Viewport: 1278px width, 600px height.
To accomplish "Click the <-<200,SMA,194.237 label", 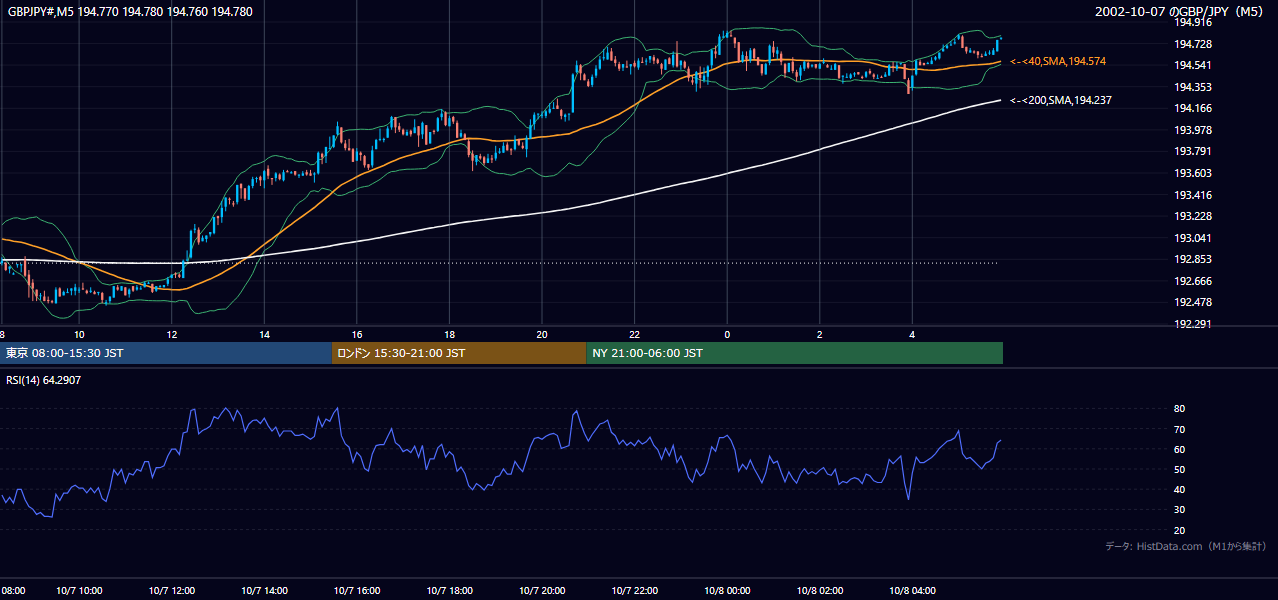I will [x=1060, y=100].
